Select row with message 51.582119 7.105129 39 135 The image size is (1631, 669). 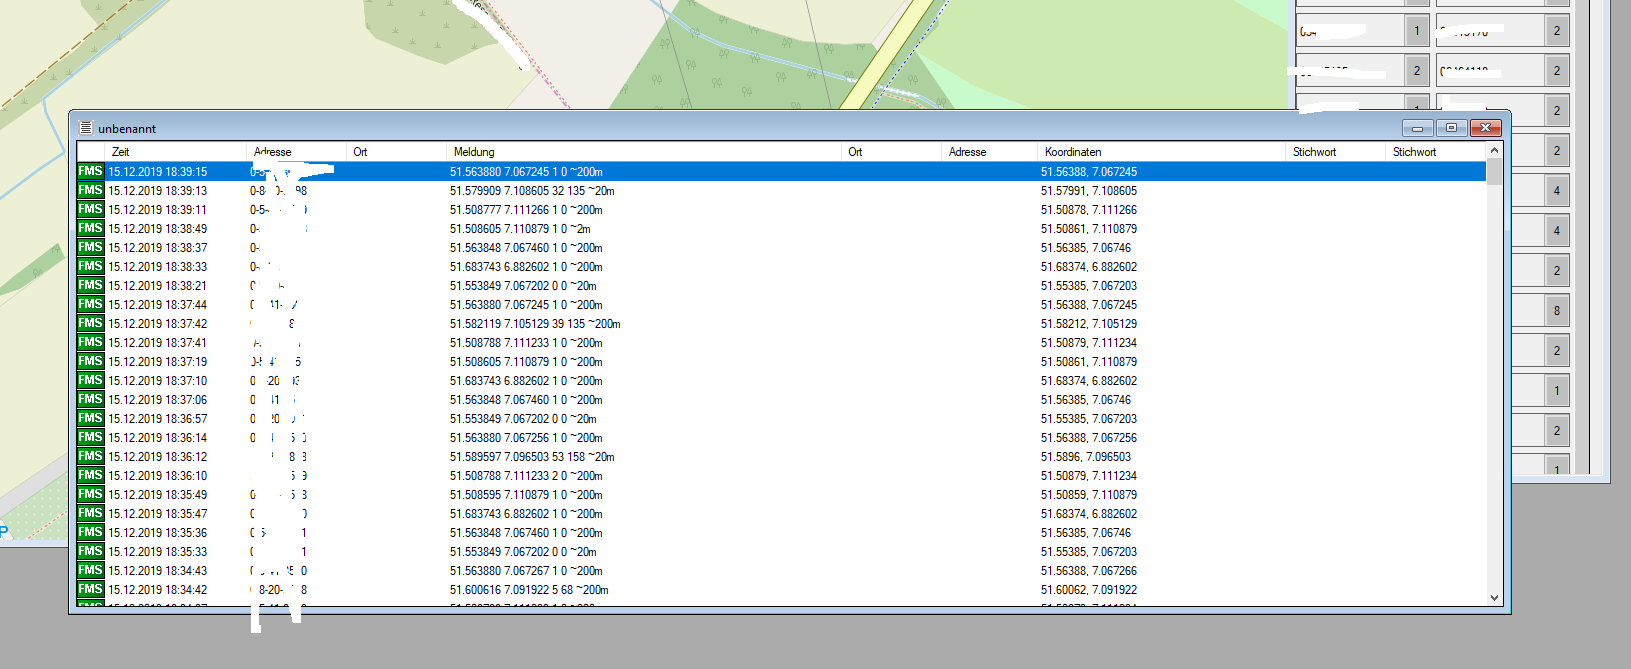[534, 324]
